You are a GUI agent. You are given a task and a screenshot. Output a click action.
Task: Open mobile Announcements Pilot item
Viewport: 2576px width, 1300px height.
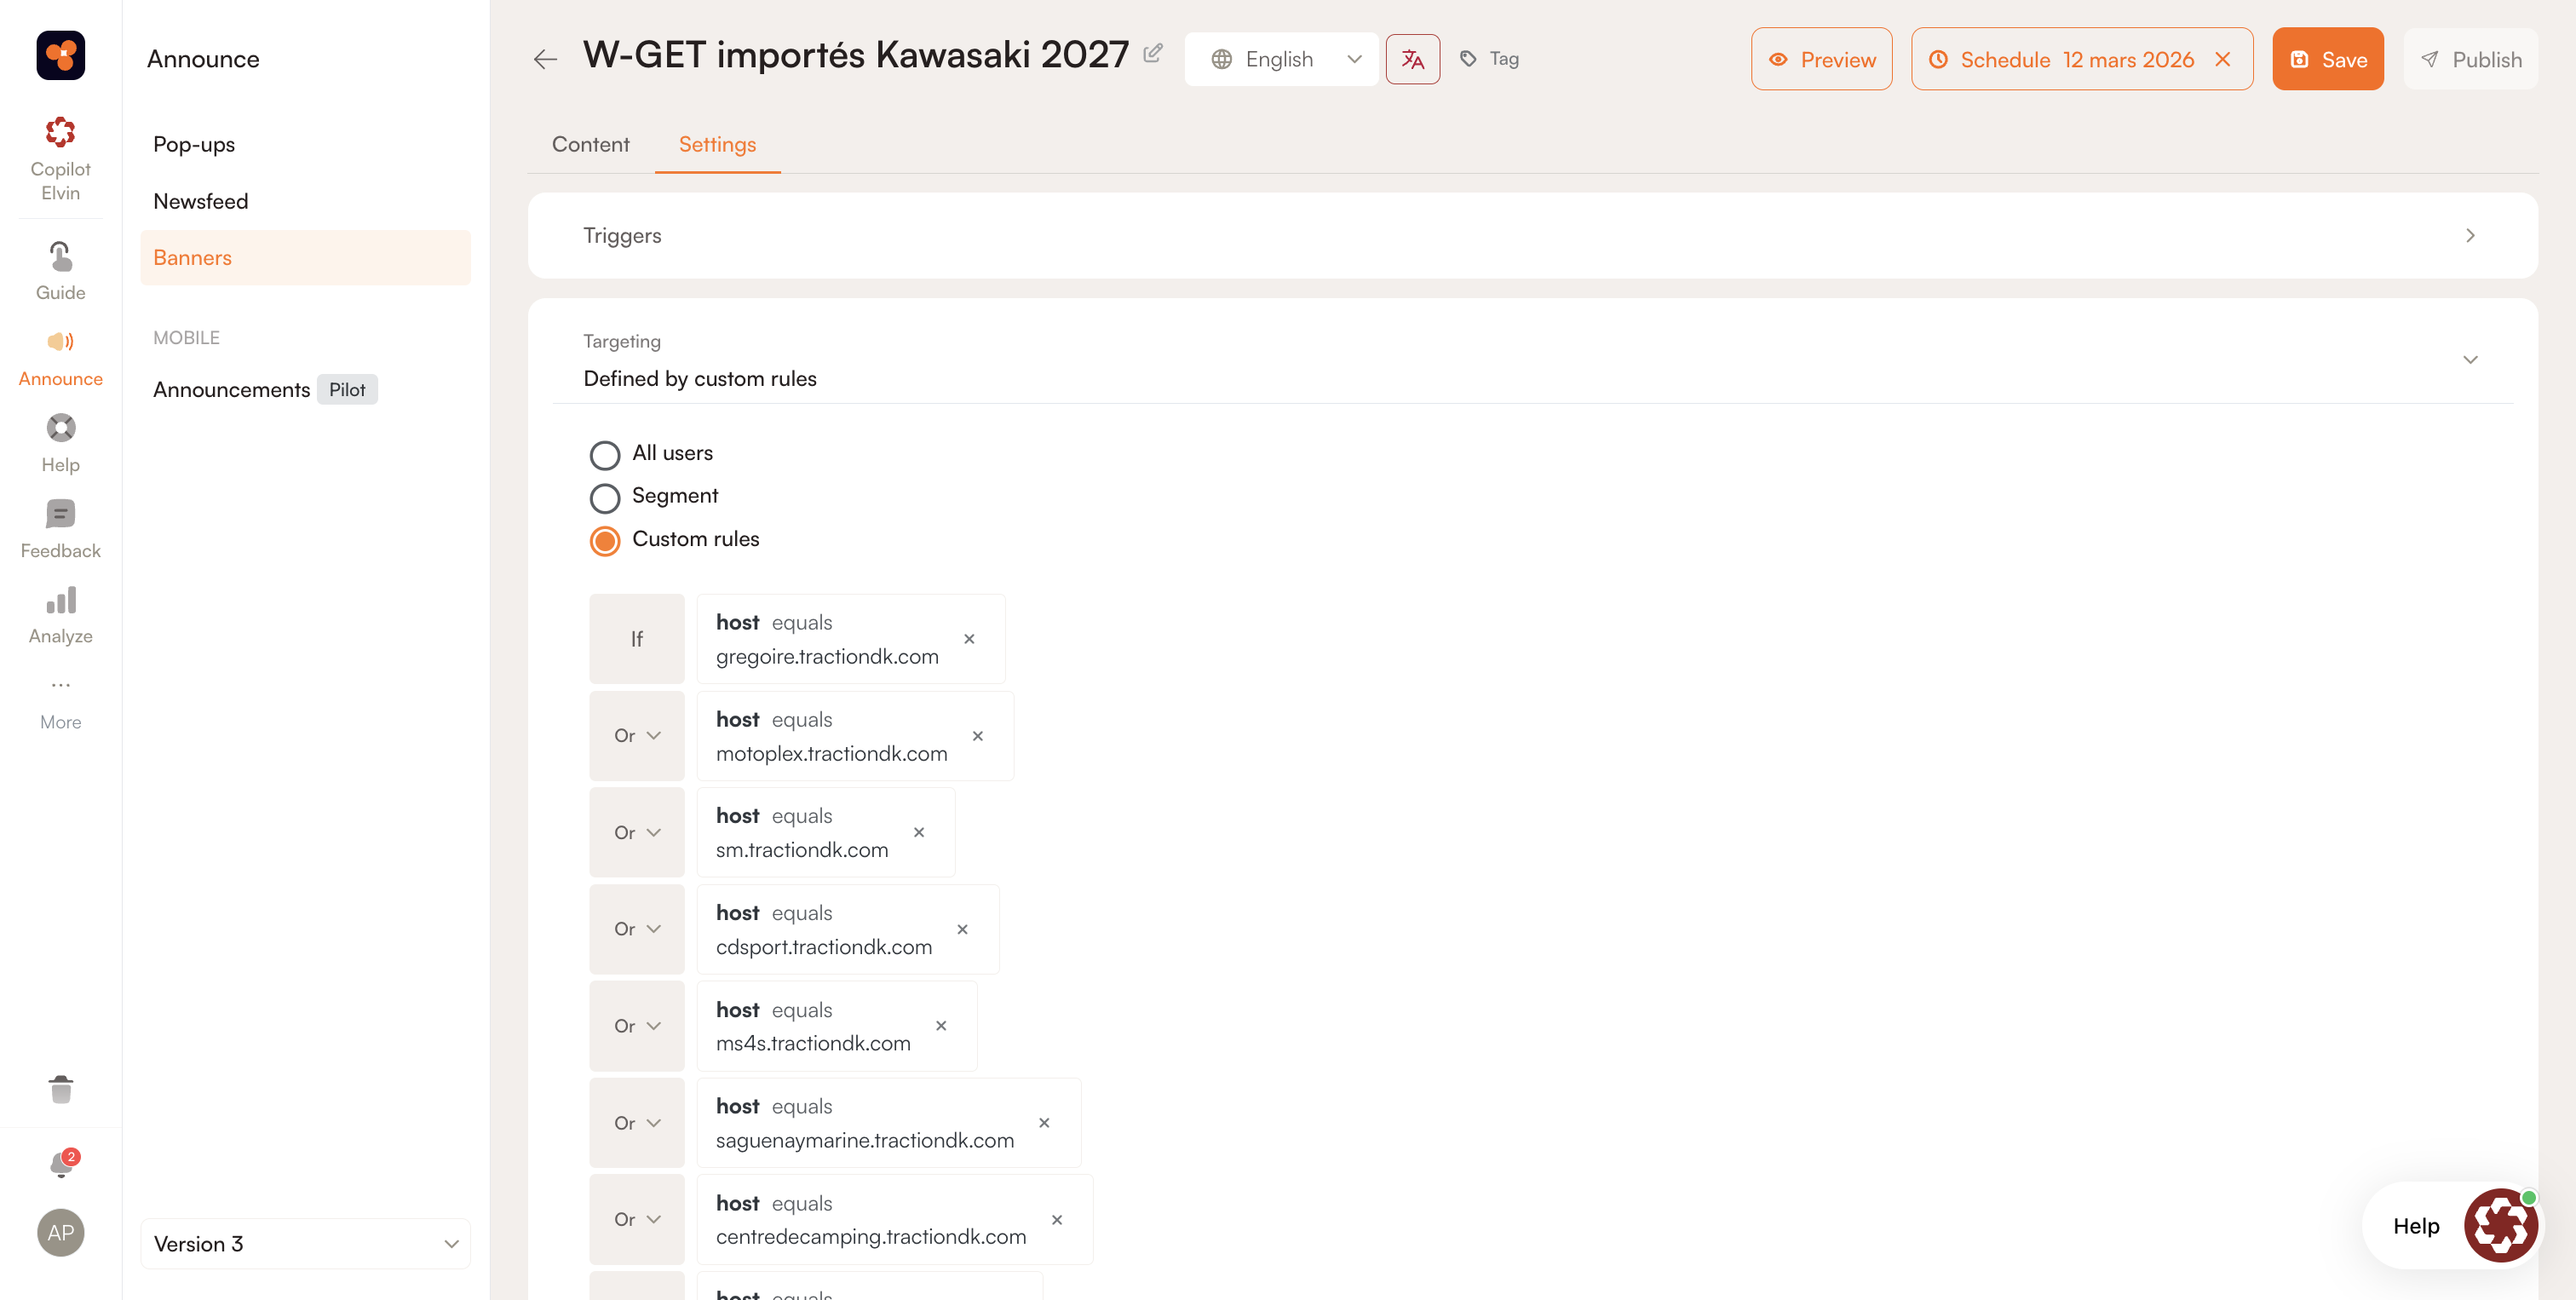point(265,389)
